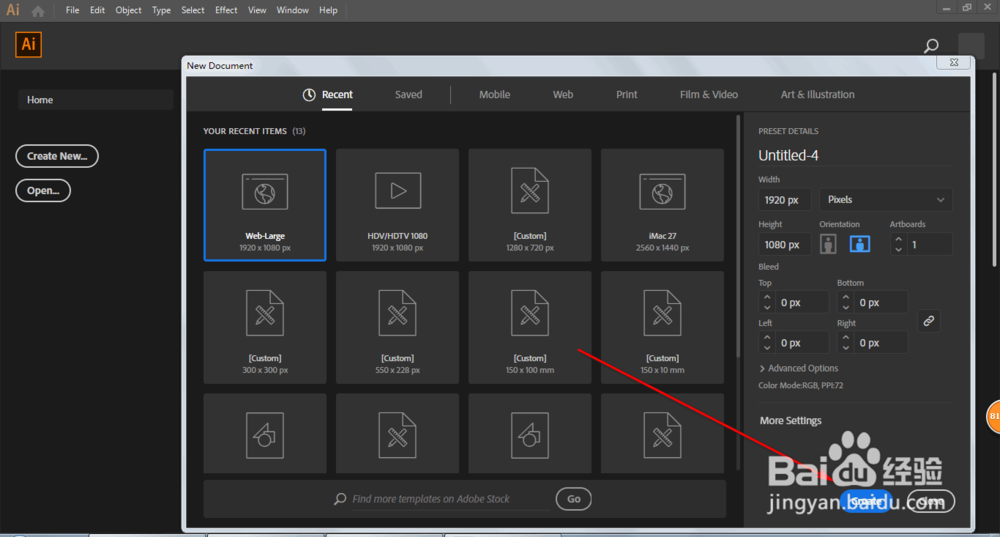This screenshot has height=537, width=1000.
Task: Open the Help menu
Action: [328, 10]
